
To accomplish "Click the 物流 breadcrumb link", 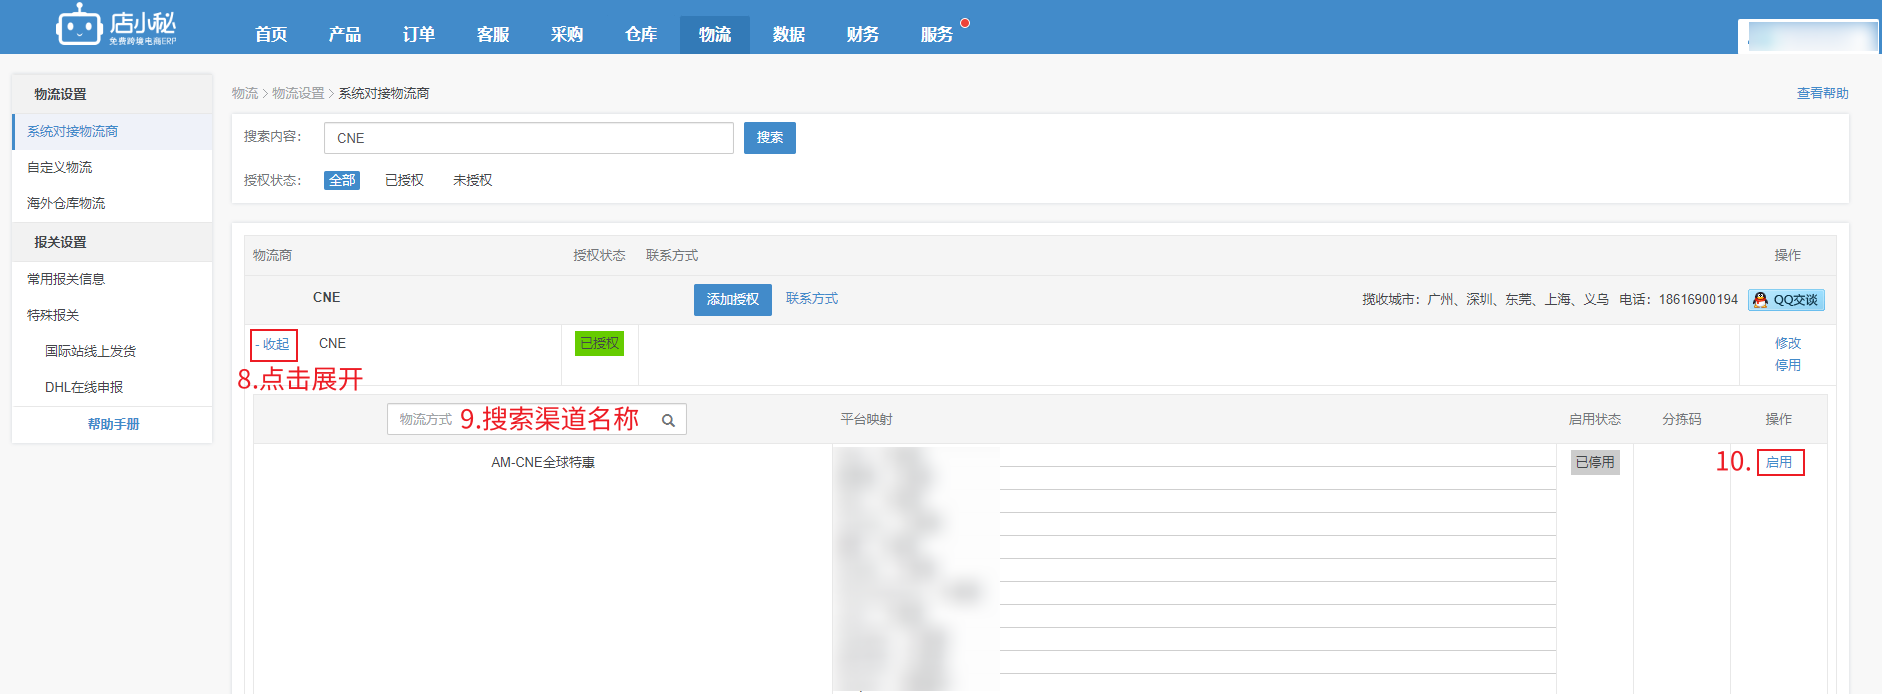I will tap(245, 93).
